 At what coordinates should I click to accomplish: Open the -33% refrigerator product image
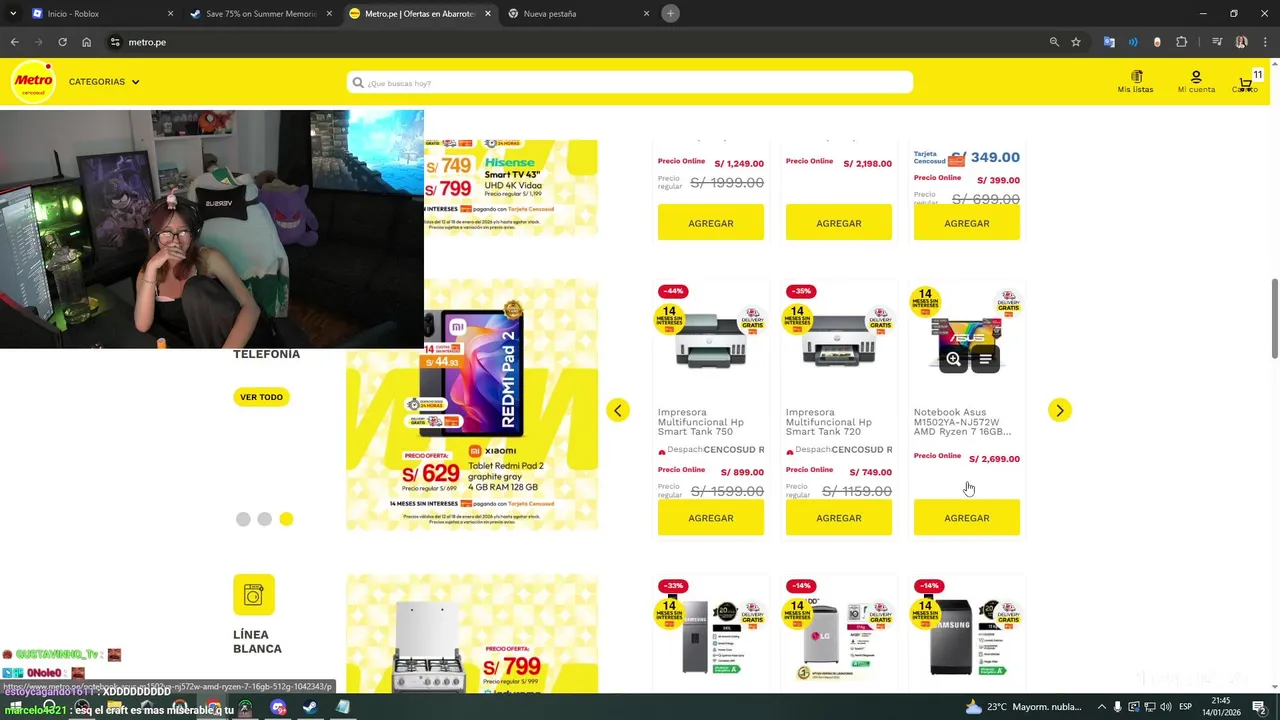pos(711,637)
